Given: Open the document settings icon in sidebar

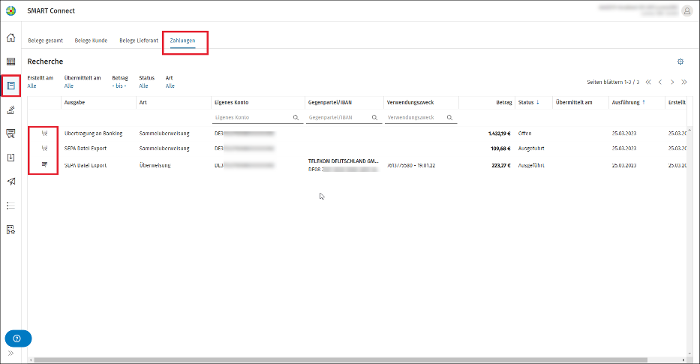Looking at the screenshot, I should 11,230.
